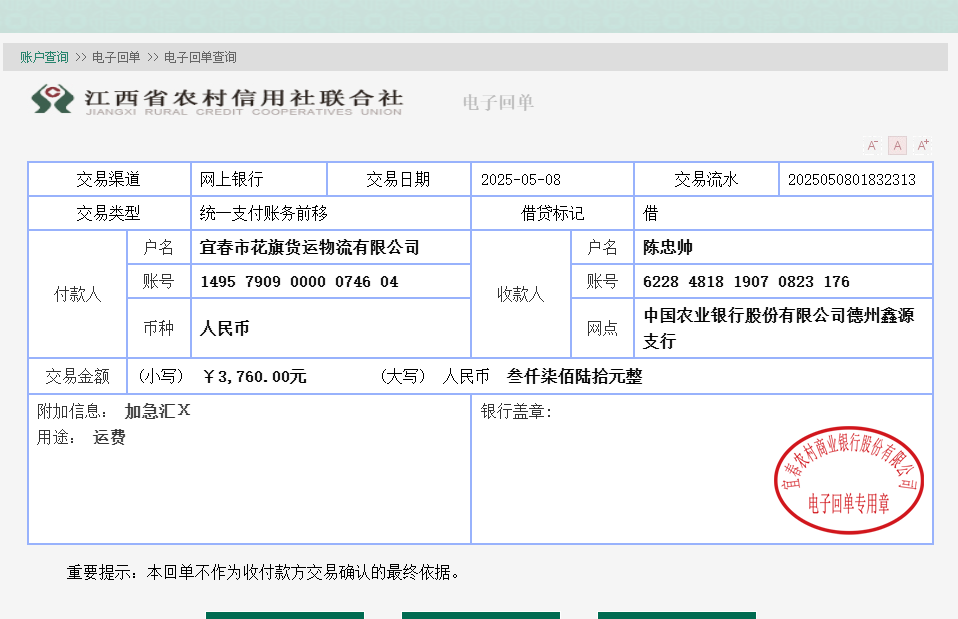
Task: Reset font to normal A icon
Action: pos(897,145)
